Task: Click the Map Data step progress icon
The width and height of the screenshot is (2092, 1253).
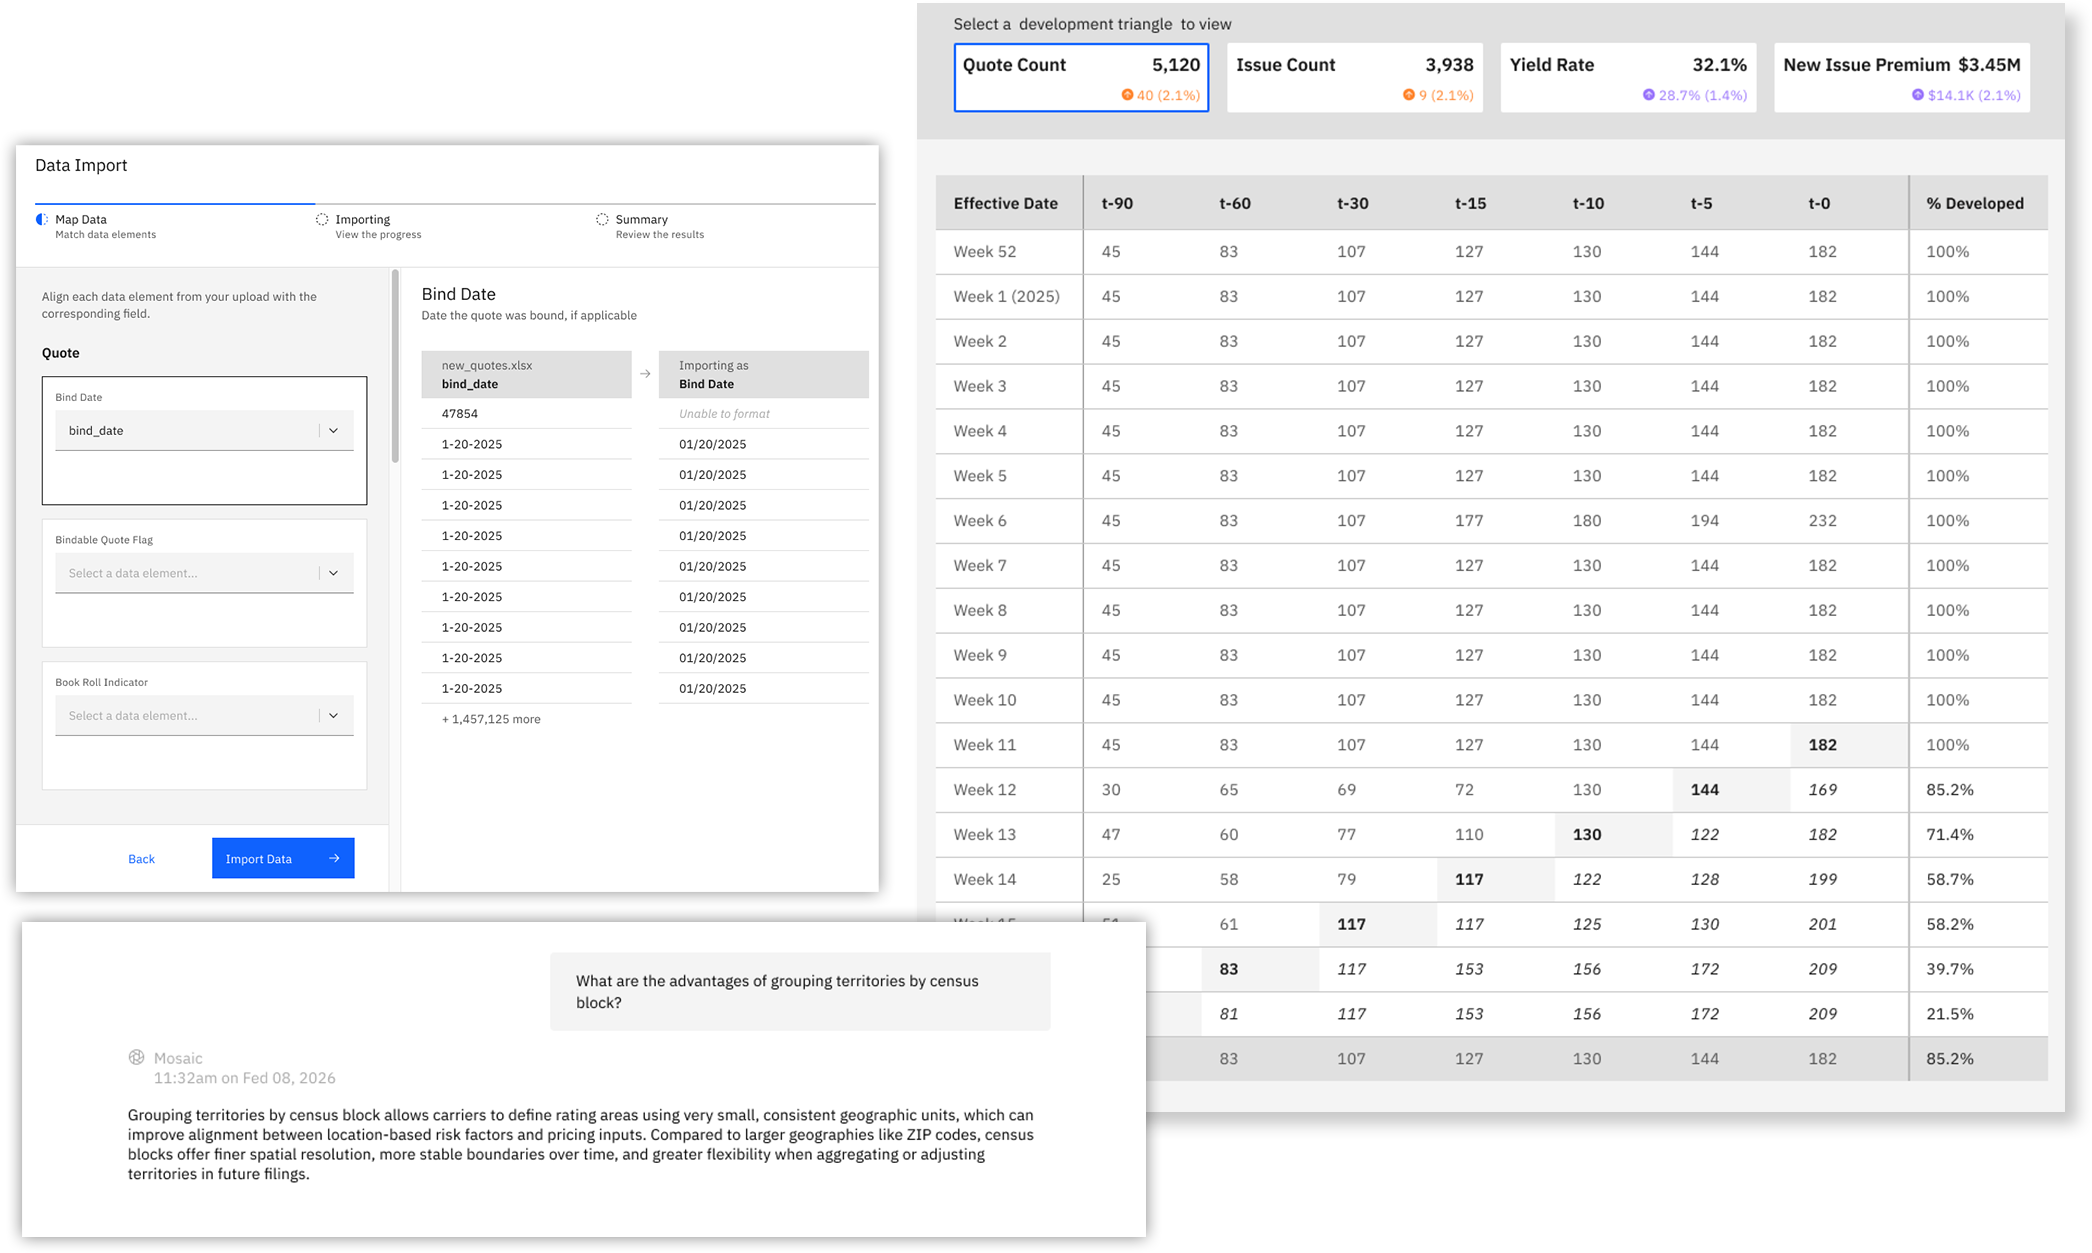Action: coord(41,219)
